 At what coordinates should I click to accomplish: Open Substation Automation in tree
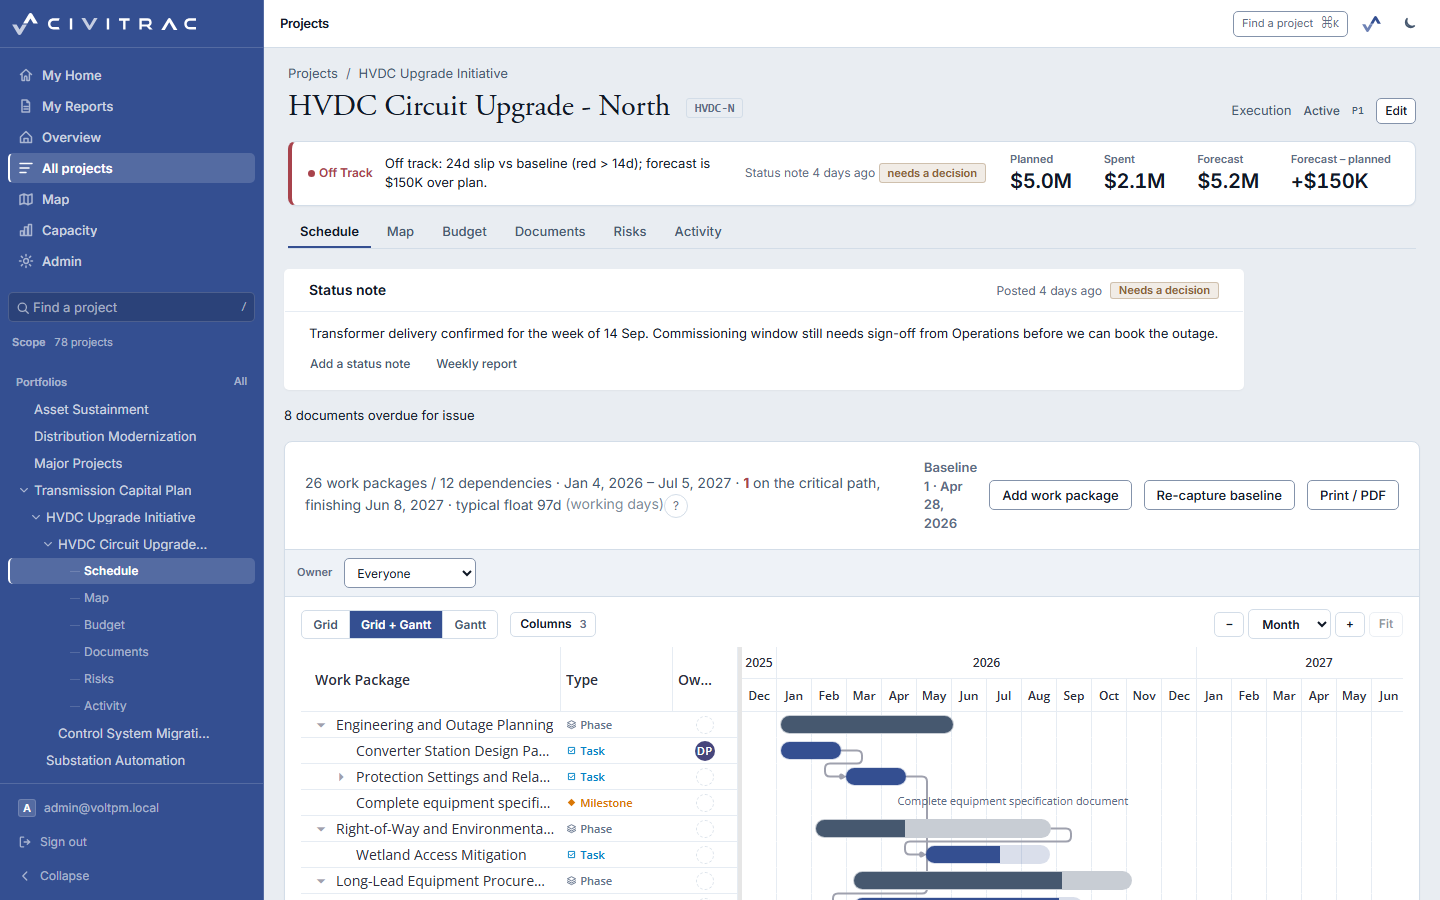(x=115, y=760)
